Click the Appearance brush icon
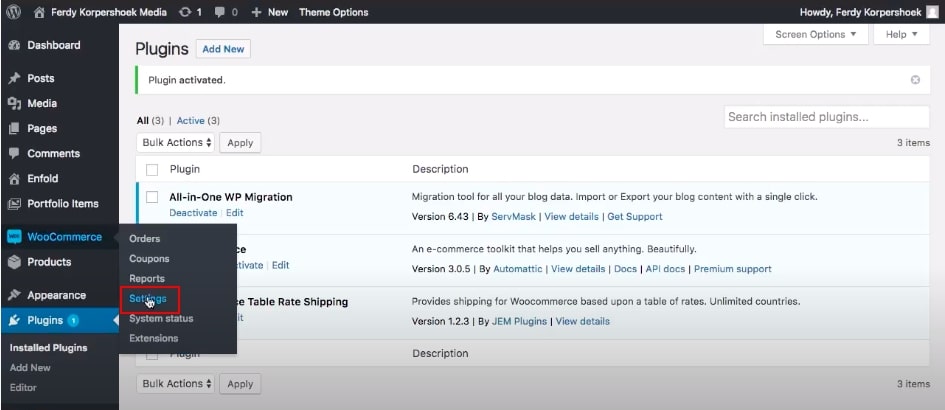The width and height of the screenshot is (945, 410). coord(14,295)
